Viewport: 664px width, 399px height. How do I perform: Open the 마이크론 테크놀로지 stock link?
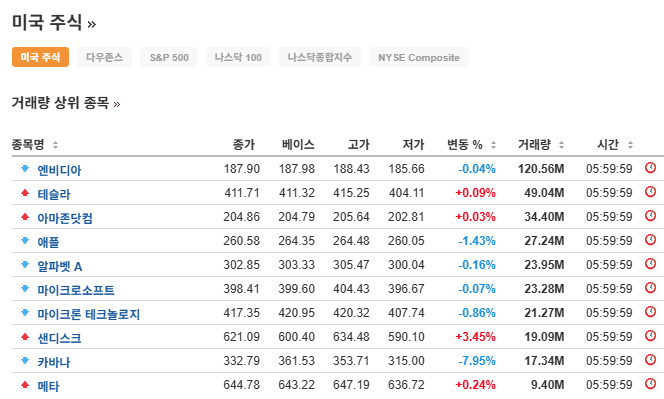coord(89,314)
